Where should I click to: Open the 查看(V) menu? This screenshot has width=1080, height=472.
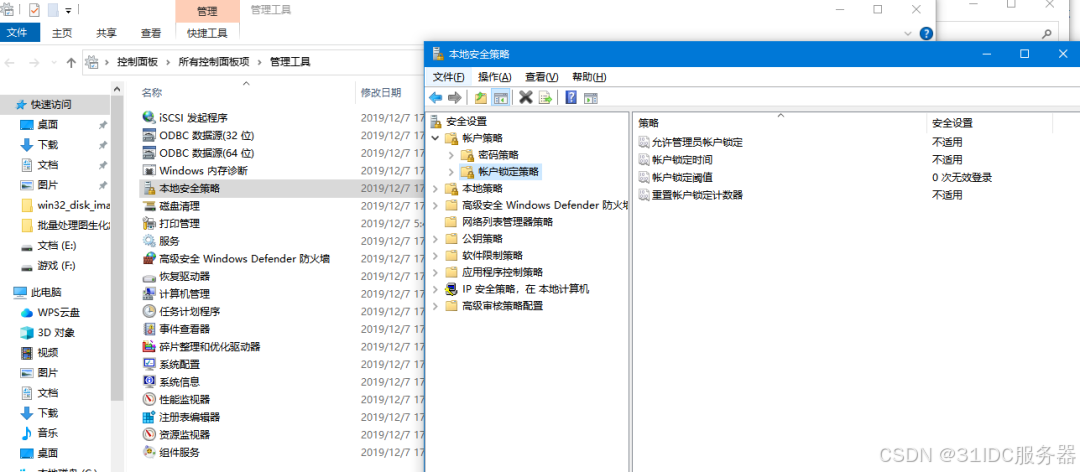click(x=542, y=77)
